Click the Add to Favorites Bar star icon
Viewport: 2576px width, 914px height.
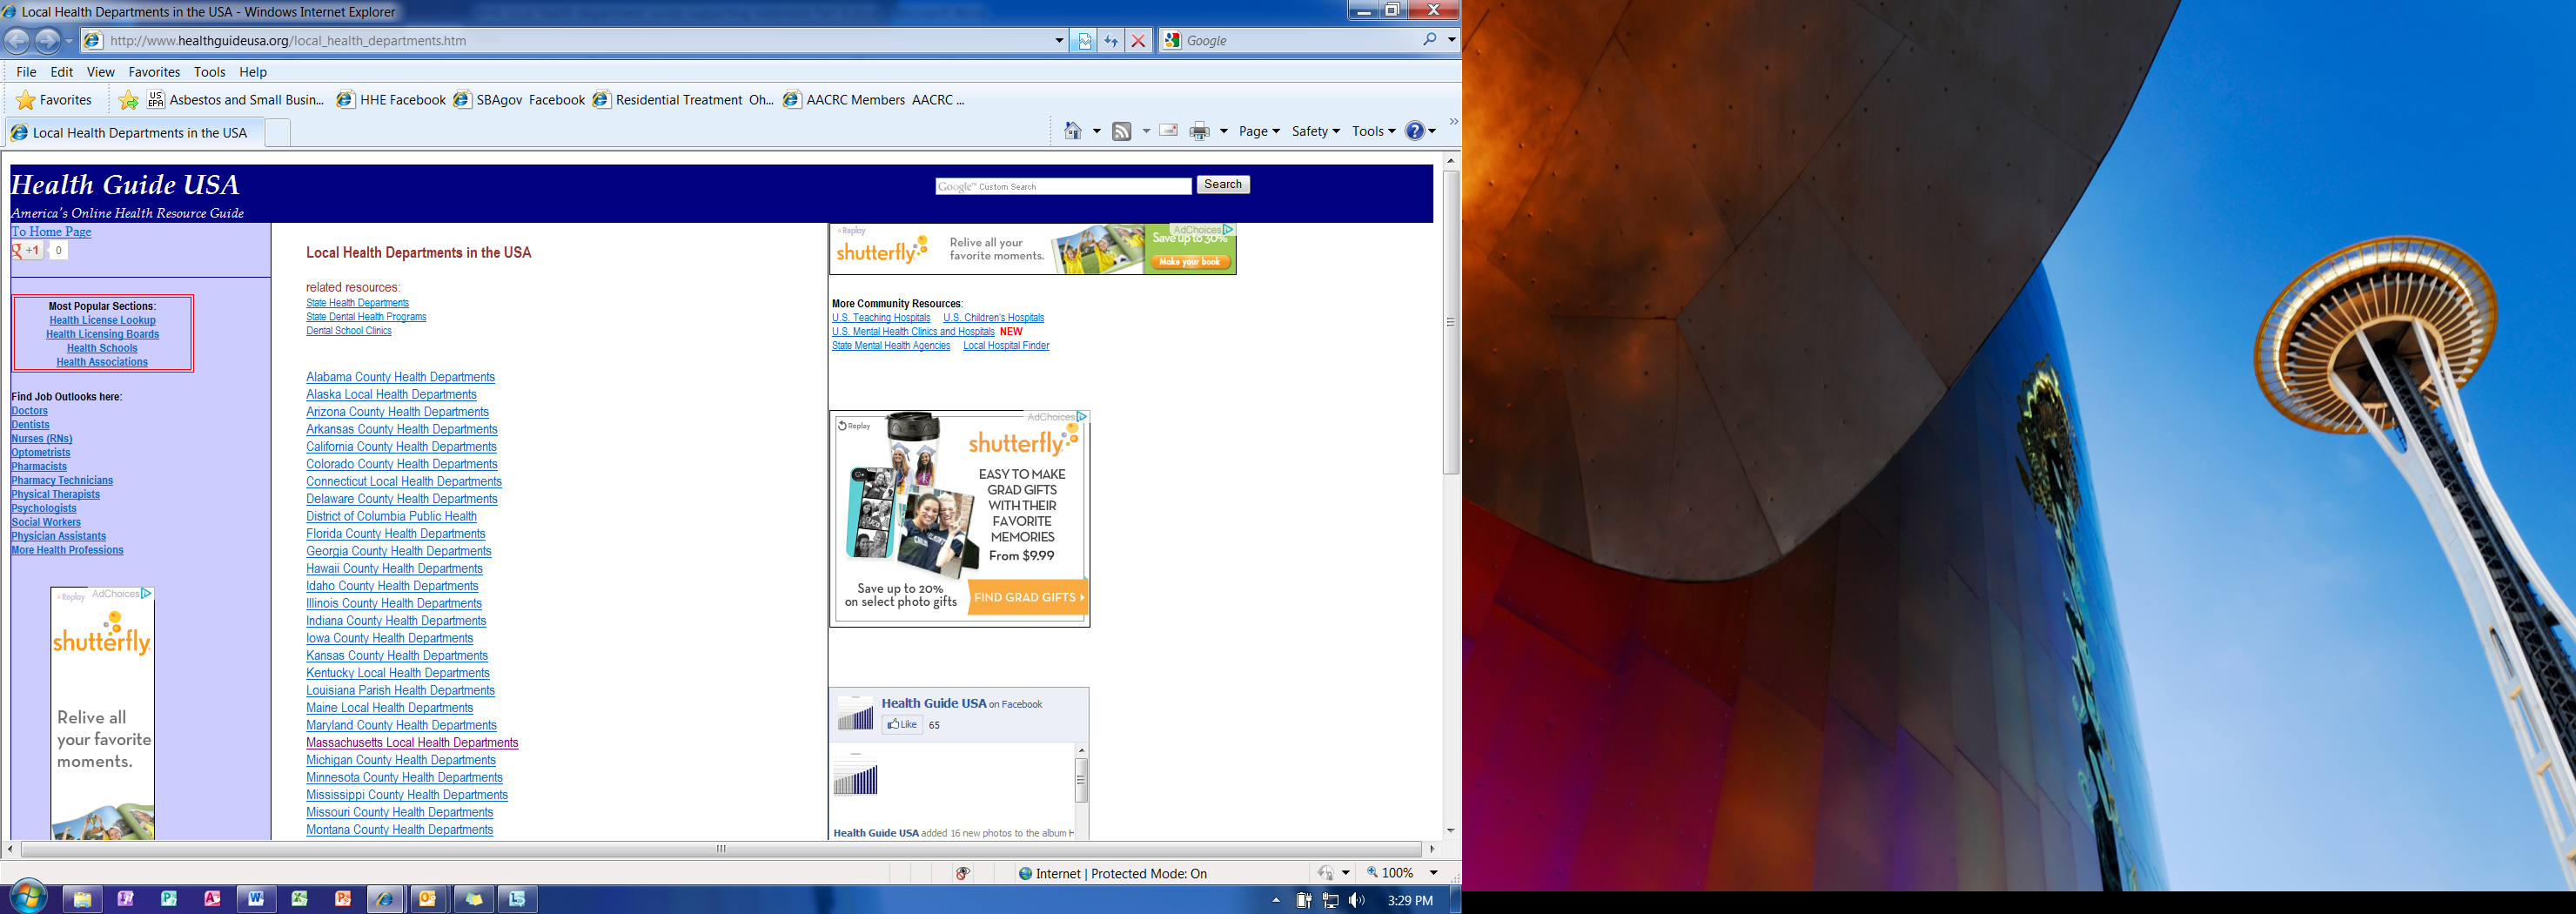[x=128, y=100]
